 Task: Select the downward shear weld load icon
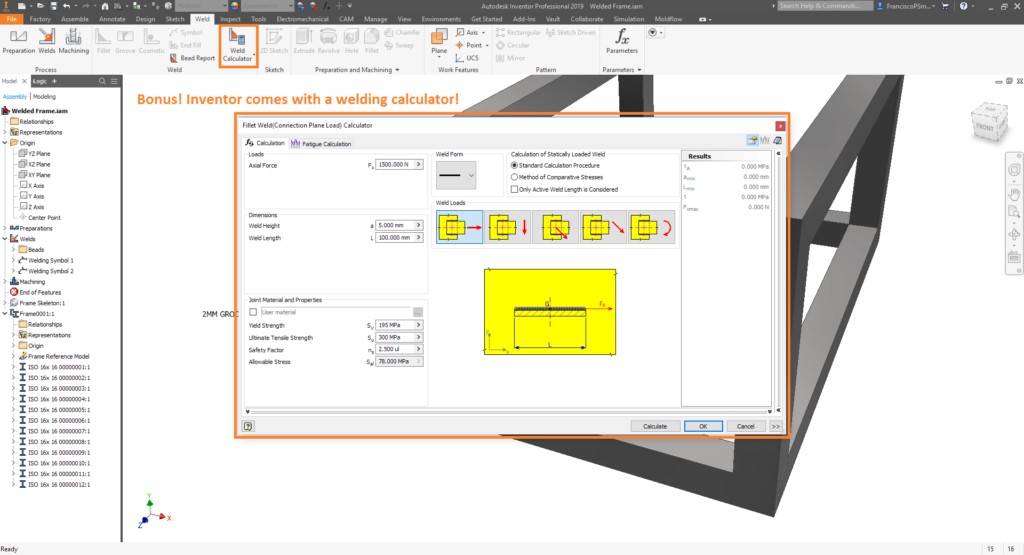(508, 227)
